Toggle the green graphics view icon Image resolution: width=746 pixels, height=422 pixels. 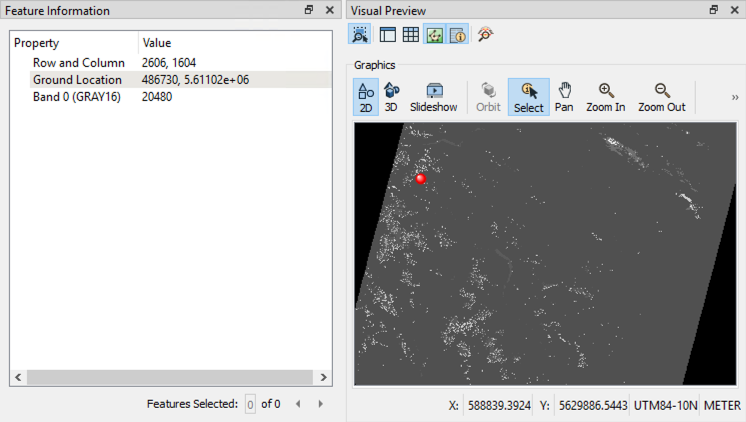tap(434, 34)
